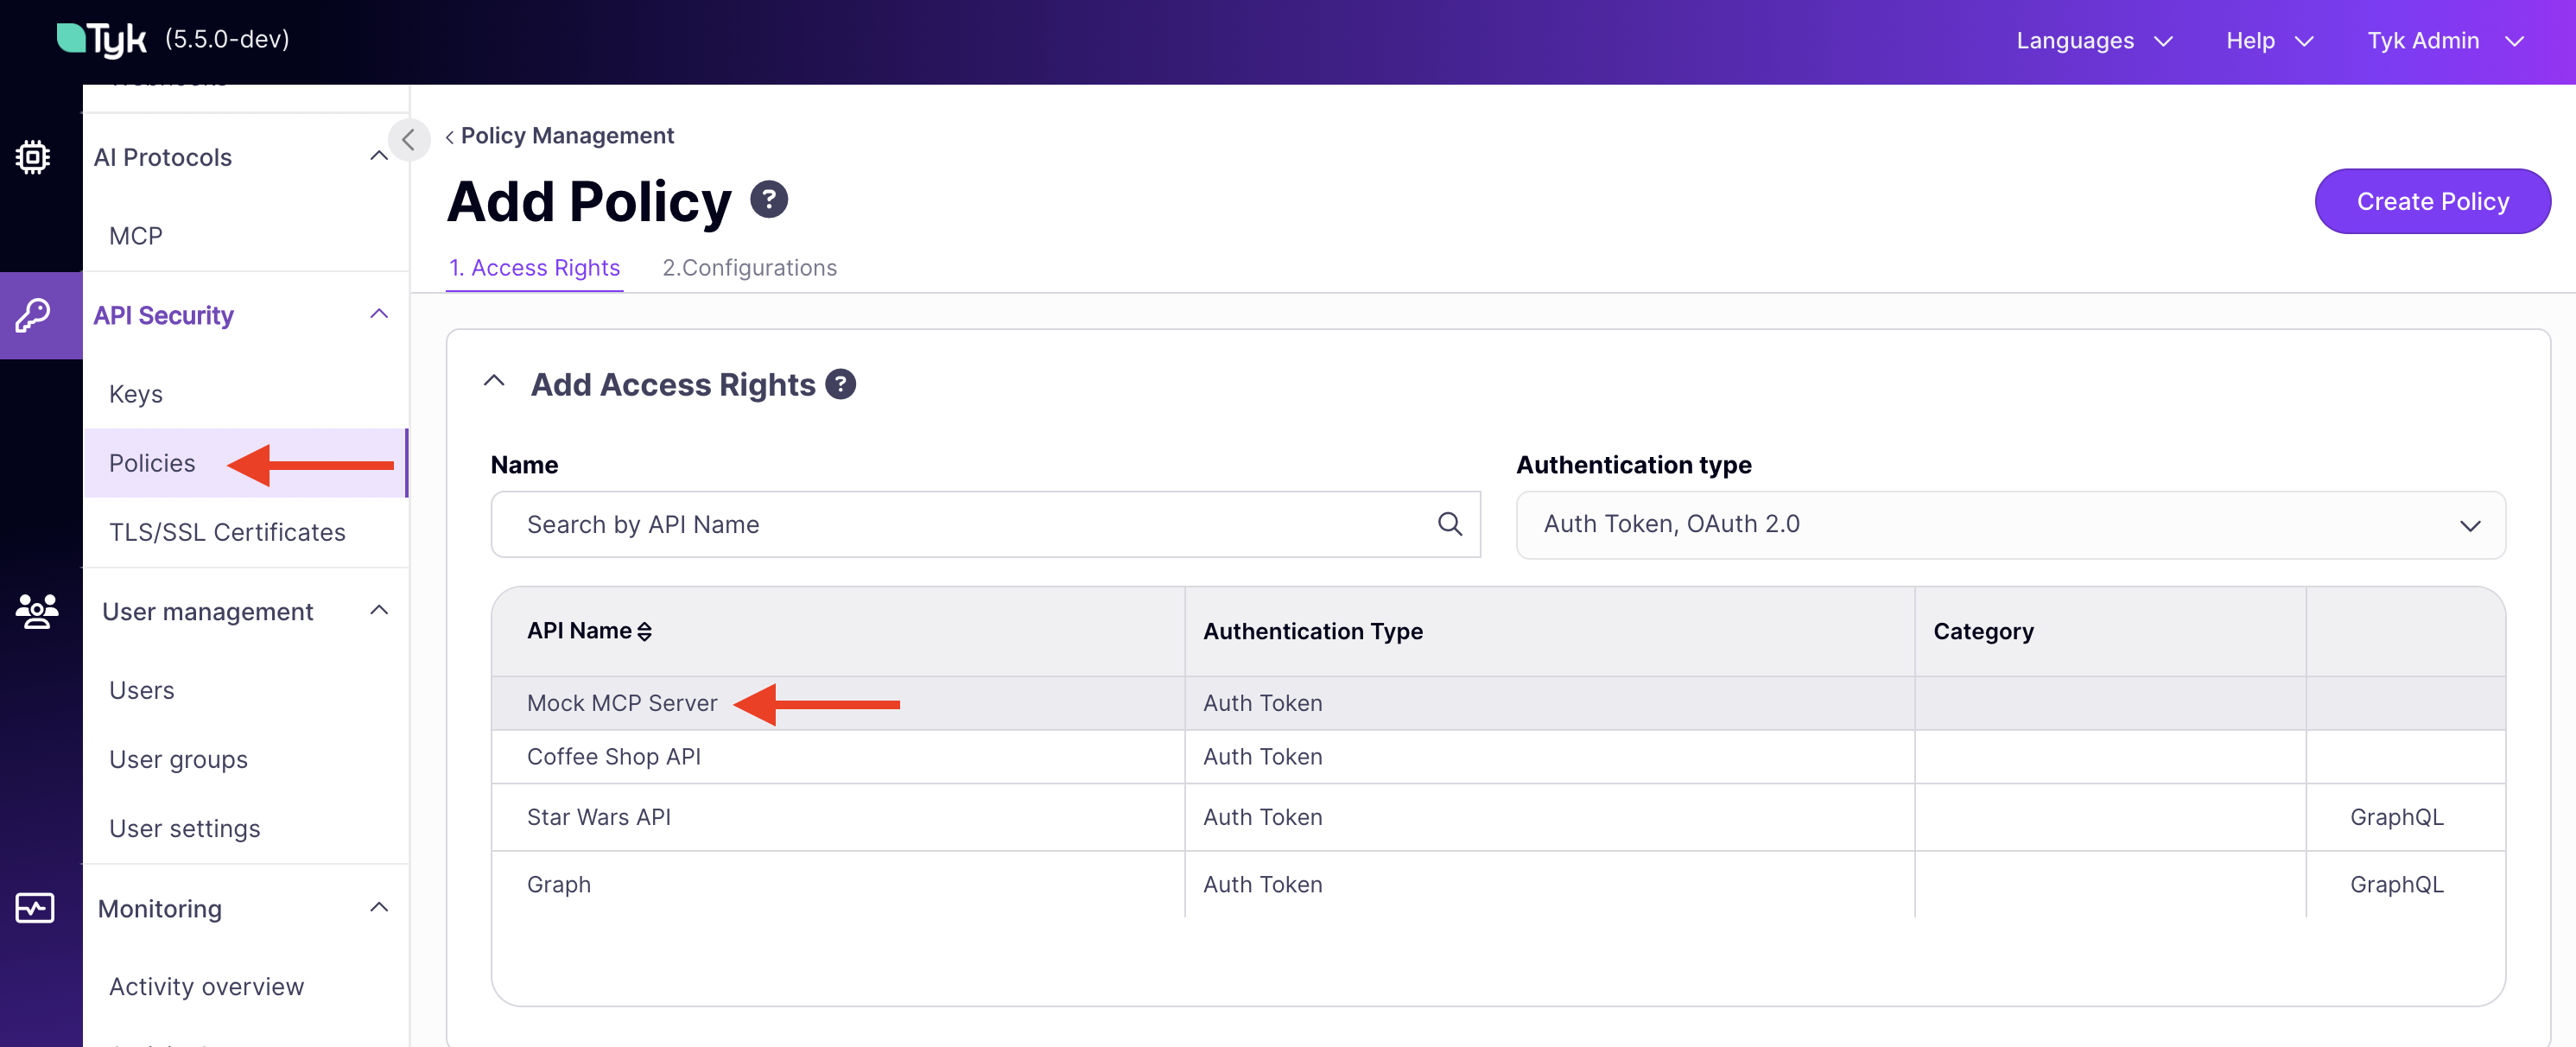This screenshot has height=1047, width=2576.
Task: Select the Graph API row
Action: point(1498,884)
